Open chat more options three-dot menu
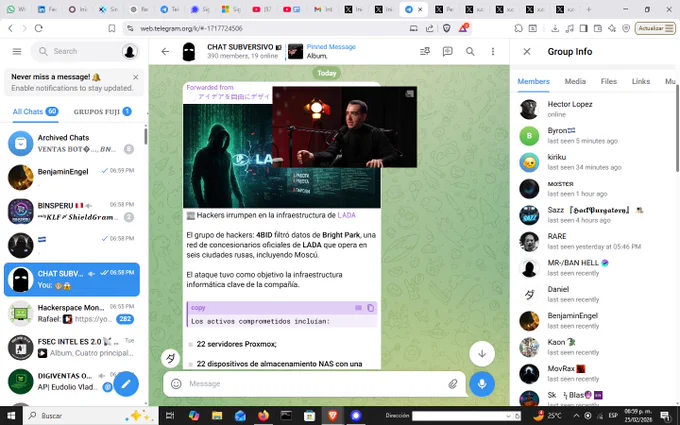The width and height of the screenshot is (680, 425). tap(493, 51)
